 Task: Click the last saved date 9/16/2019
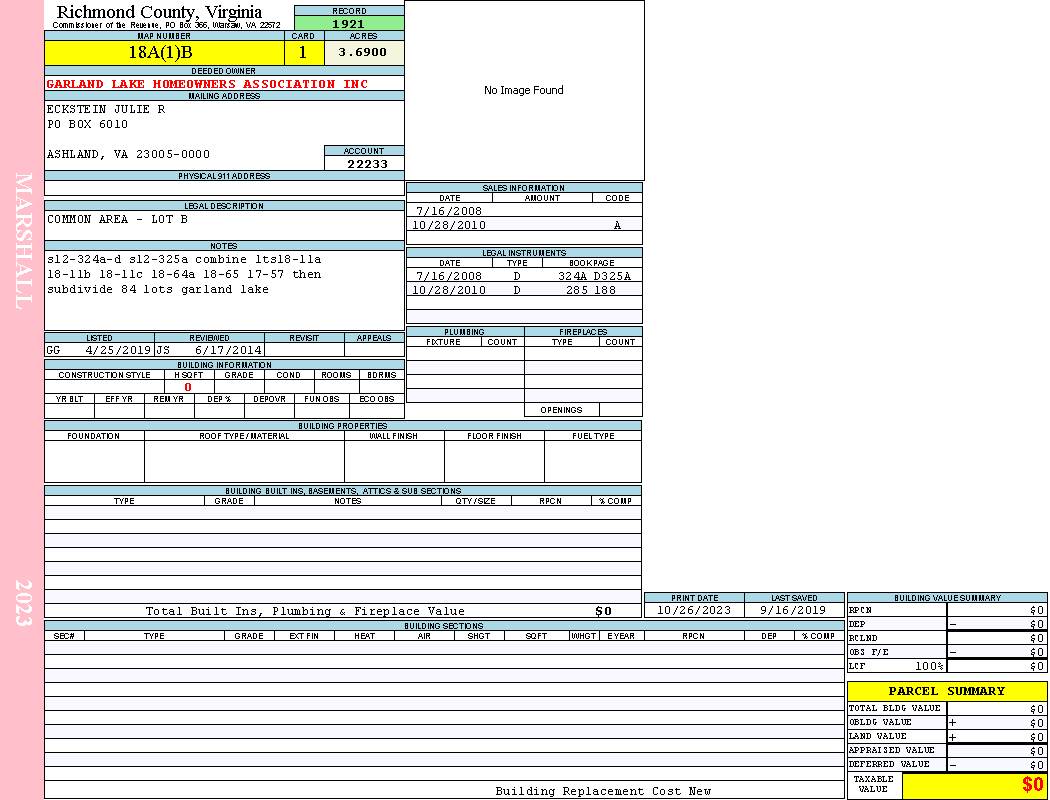click(x=793, y=610)
